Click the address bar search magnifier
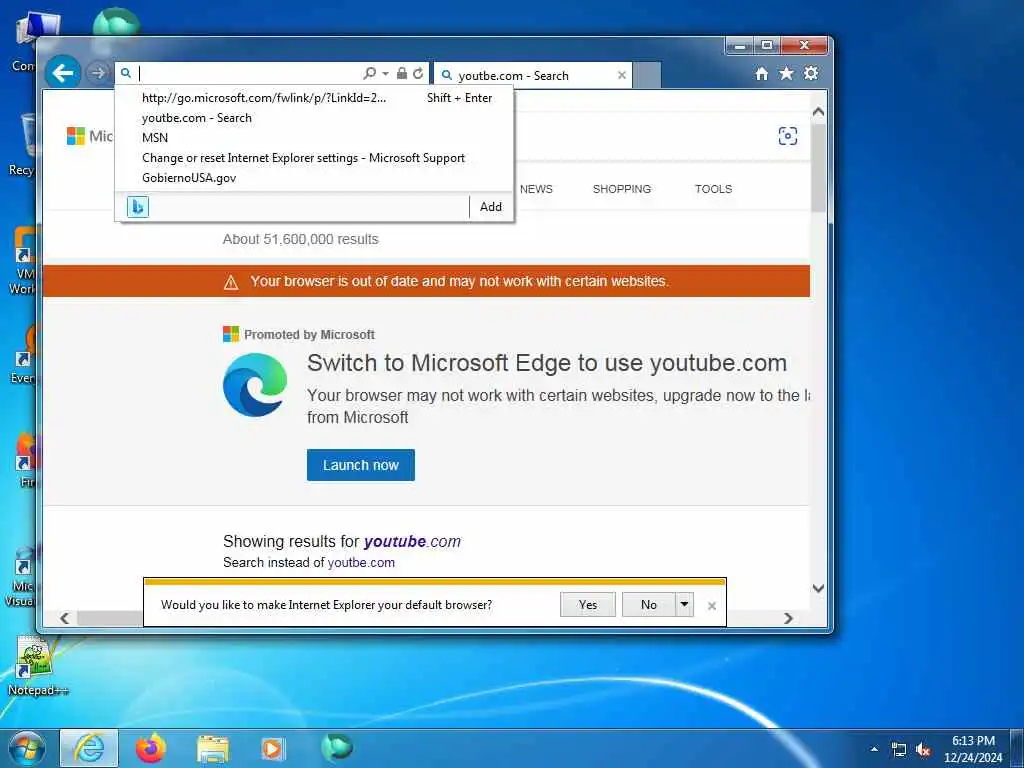The height and width of the screenshot is (768, 1024). pos(370,73)
